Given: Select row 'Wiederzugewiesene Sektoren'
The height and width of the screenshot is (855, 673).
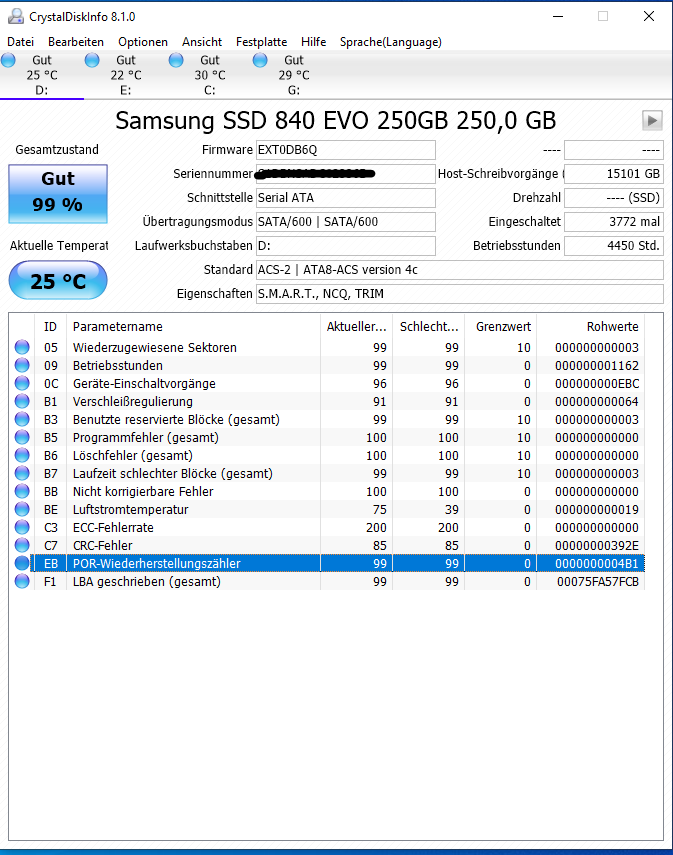Looking at the screenshot, I should pos(327,347).
